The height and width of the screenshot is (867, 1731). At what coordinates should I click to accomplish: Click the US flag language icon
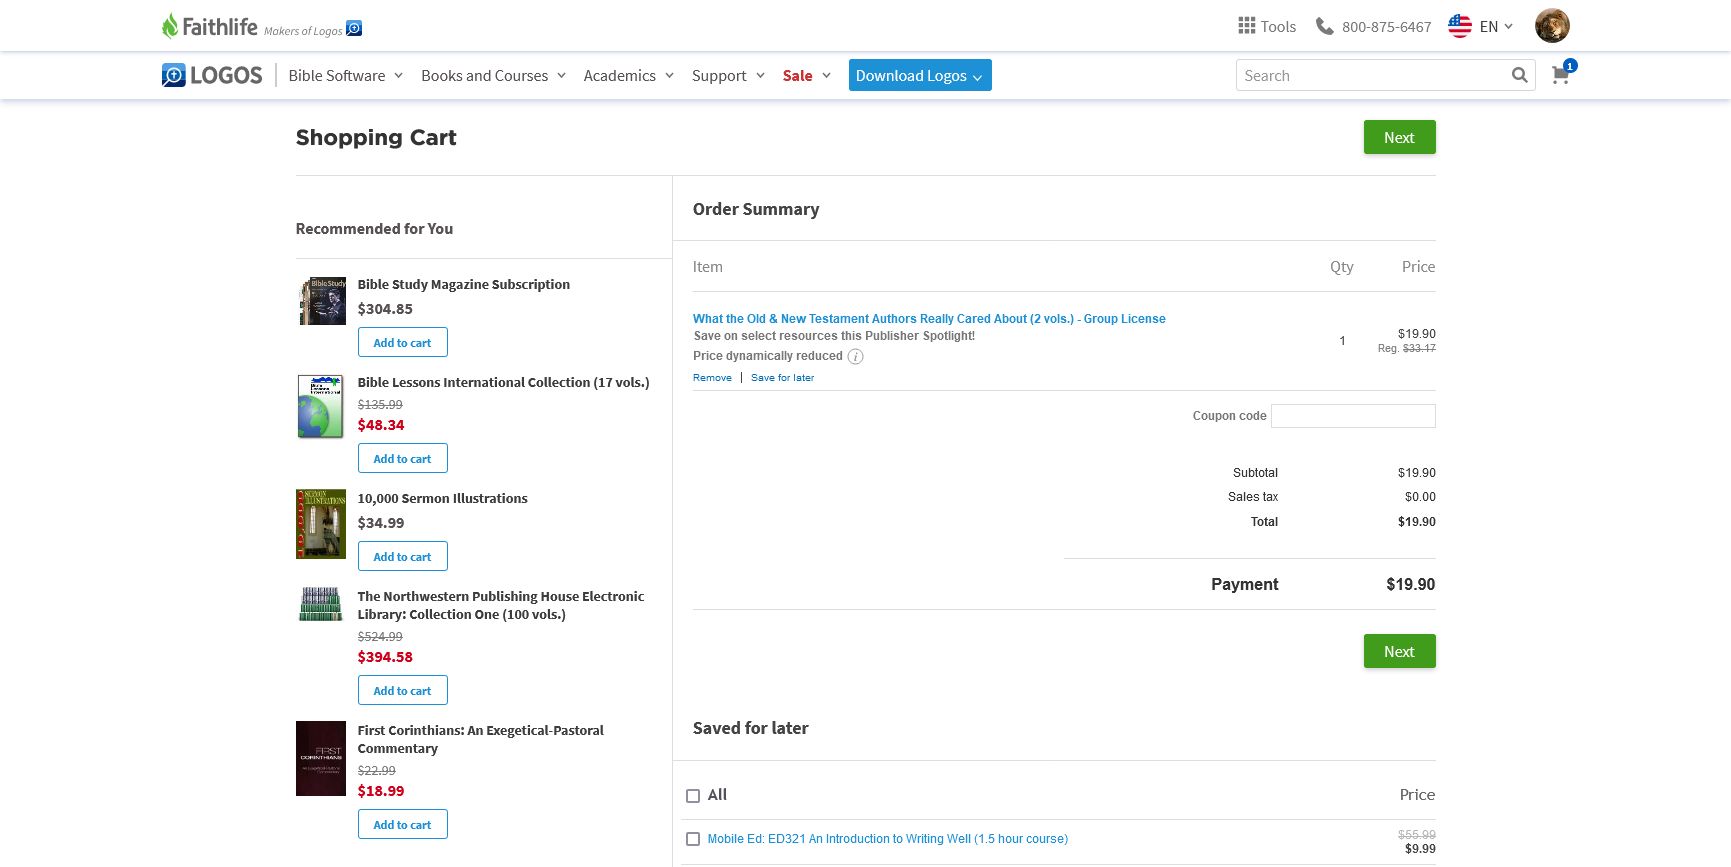click(1460, 26)
